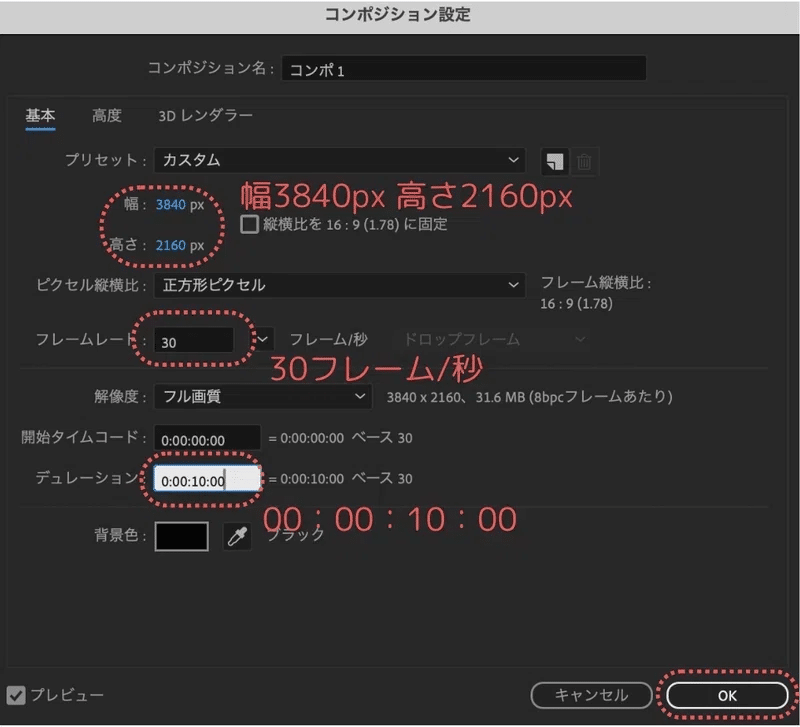Open the frame rate preset arrow
This screenshot has height=727, width=800.
[x=263, y=339]
